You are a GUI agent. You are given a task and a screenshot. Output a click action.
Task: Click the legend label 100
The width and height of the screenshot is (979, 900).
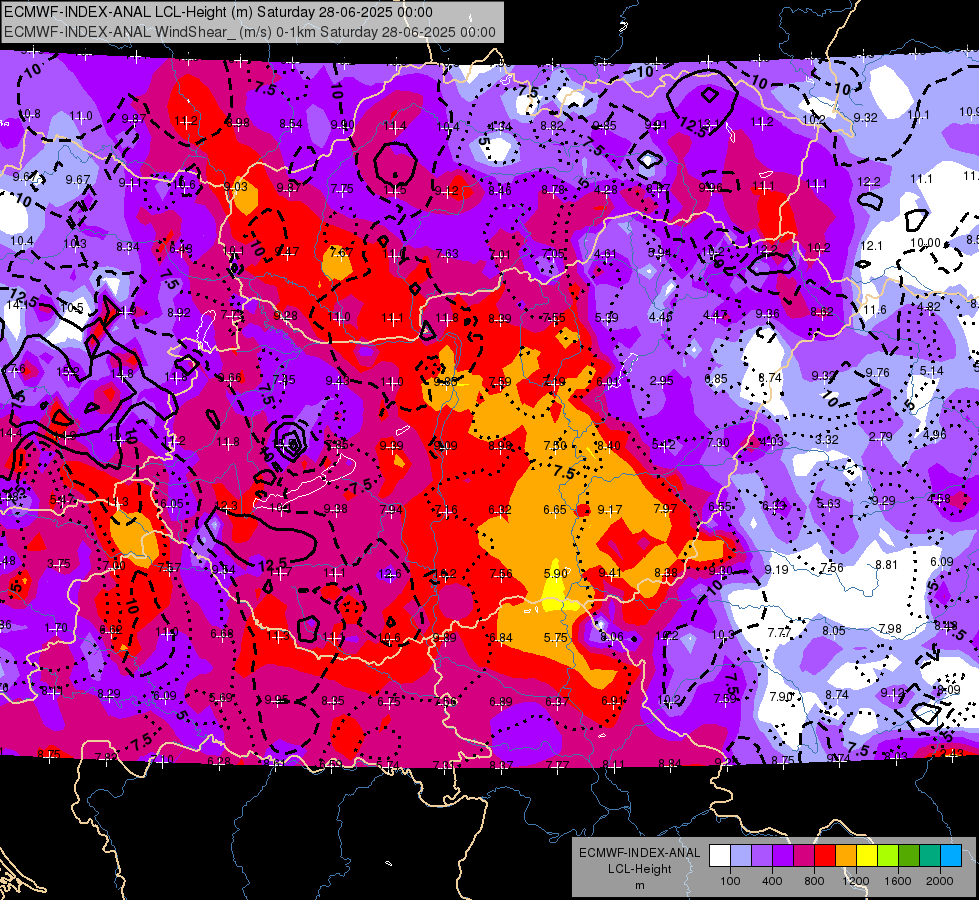point(730,881)
